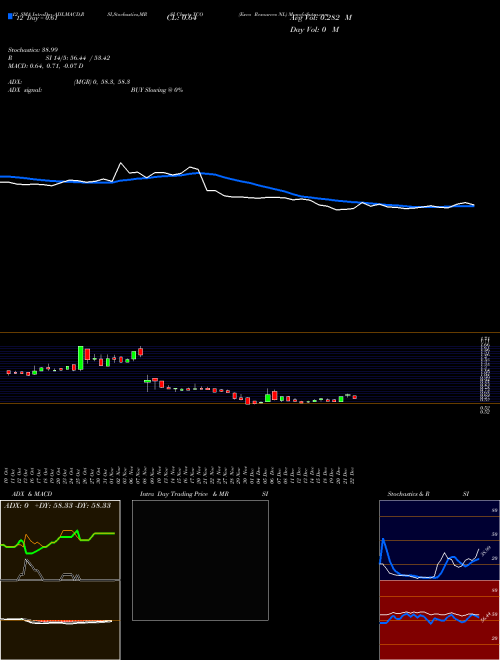
Task: Click the spike peak on the white price line
Action: pos(121,163)
